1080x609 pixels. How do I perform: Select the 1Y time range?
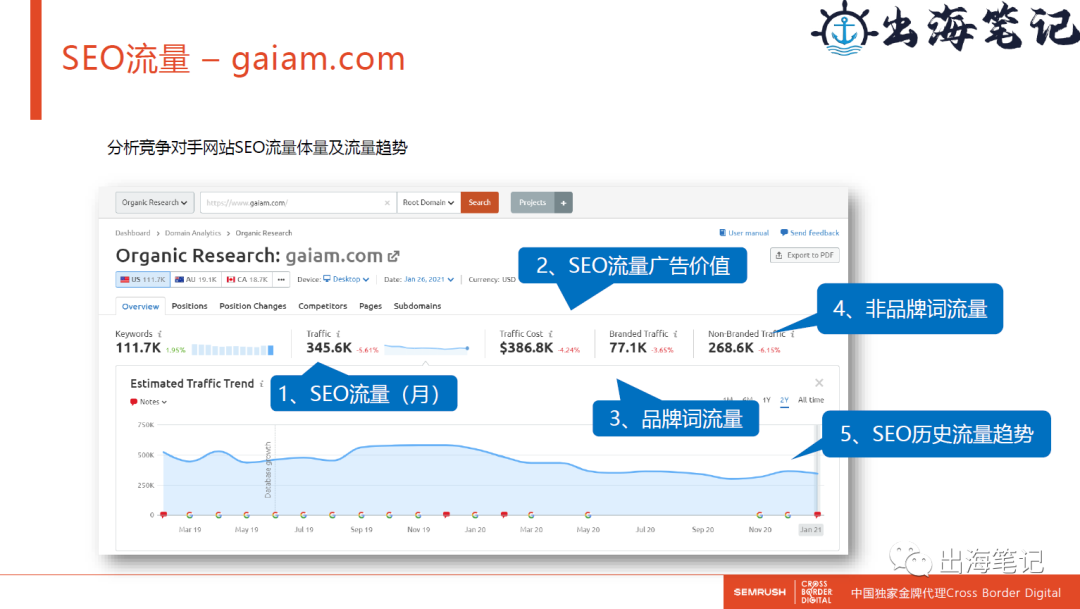click(767, 400)
